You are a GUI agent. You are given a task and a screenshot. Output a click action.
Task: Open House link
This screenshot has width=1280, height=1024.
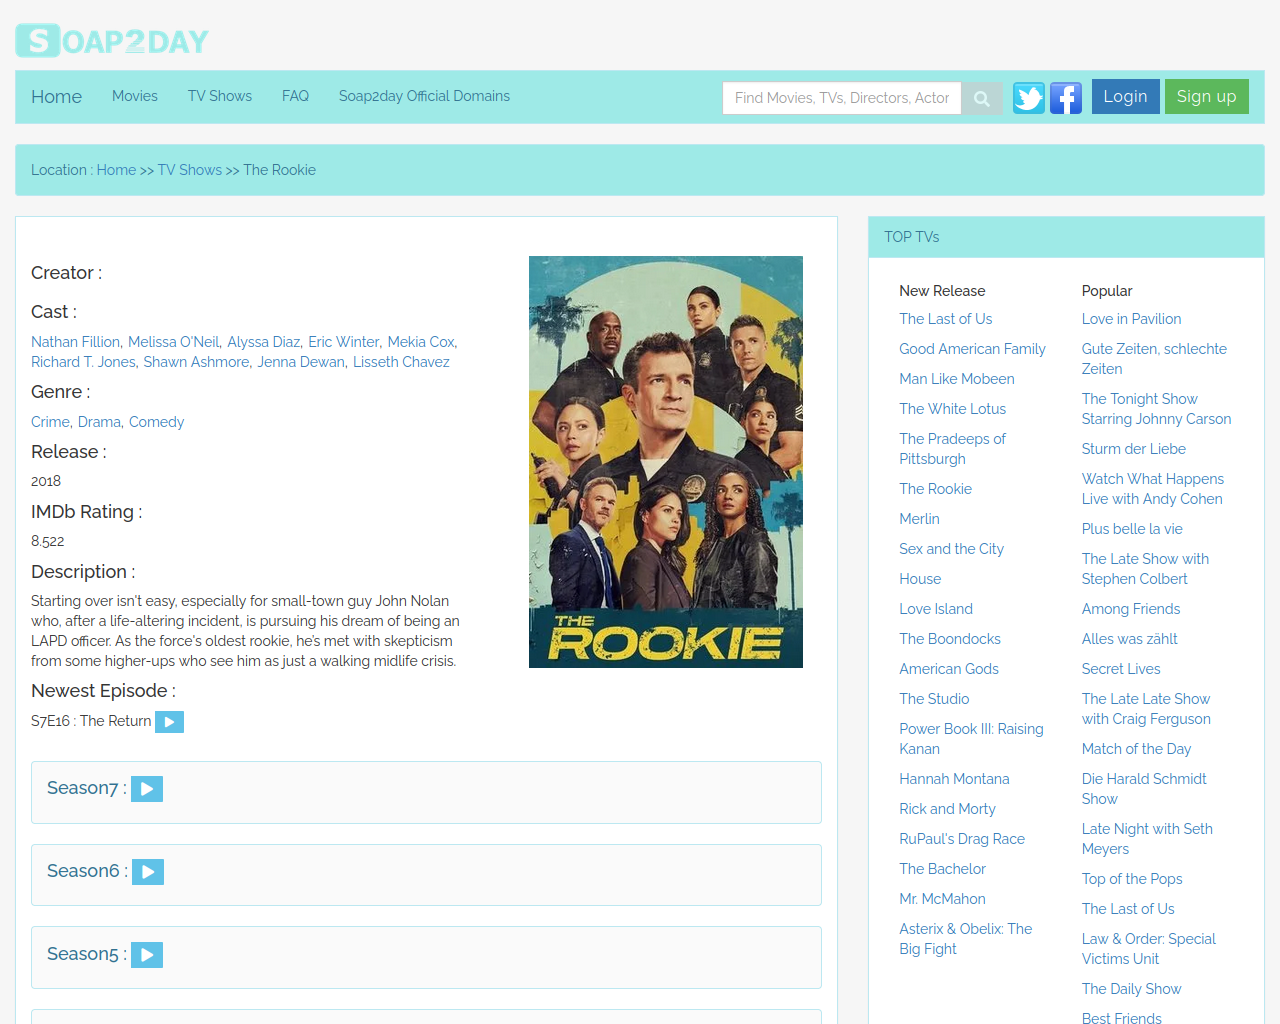(920, 579)
